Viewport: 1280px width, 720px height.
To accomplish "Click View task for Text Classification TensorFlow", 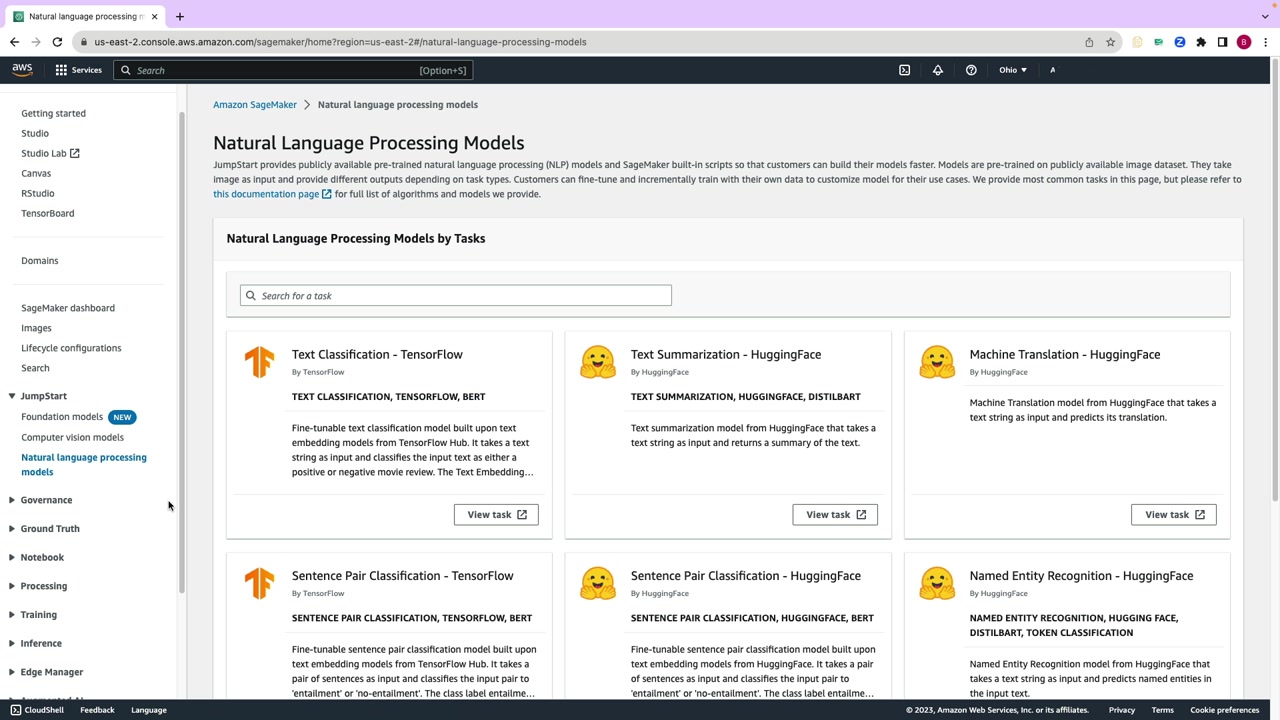I will 496,515.
